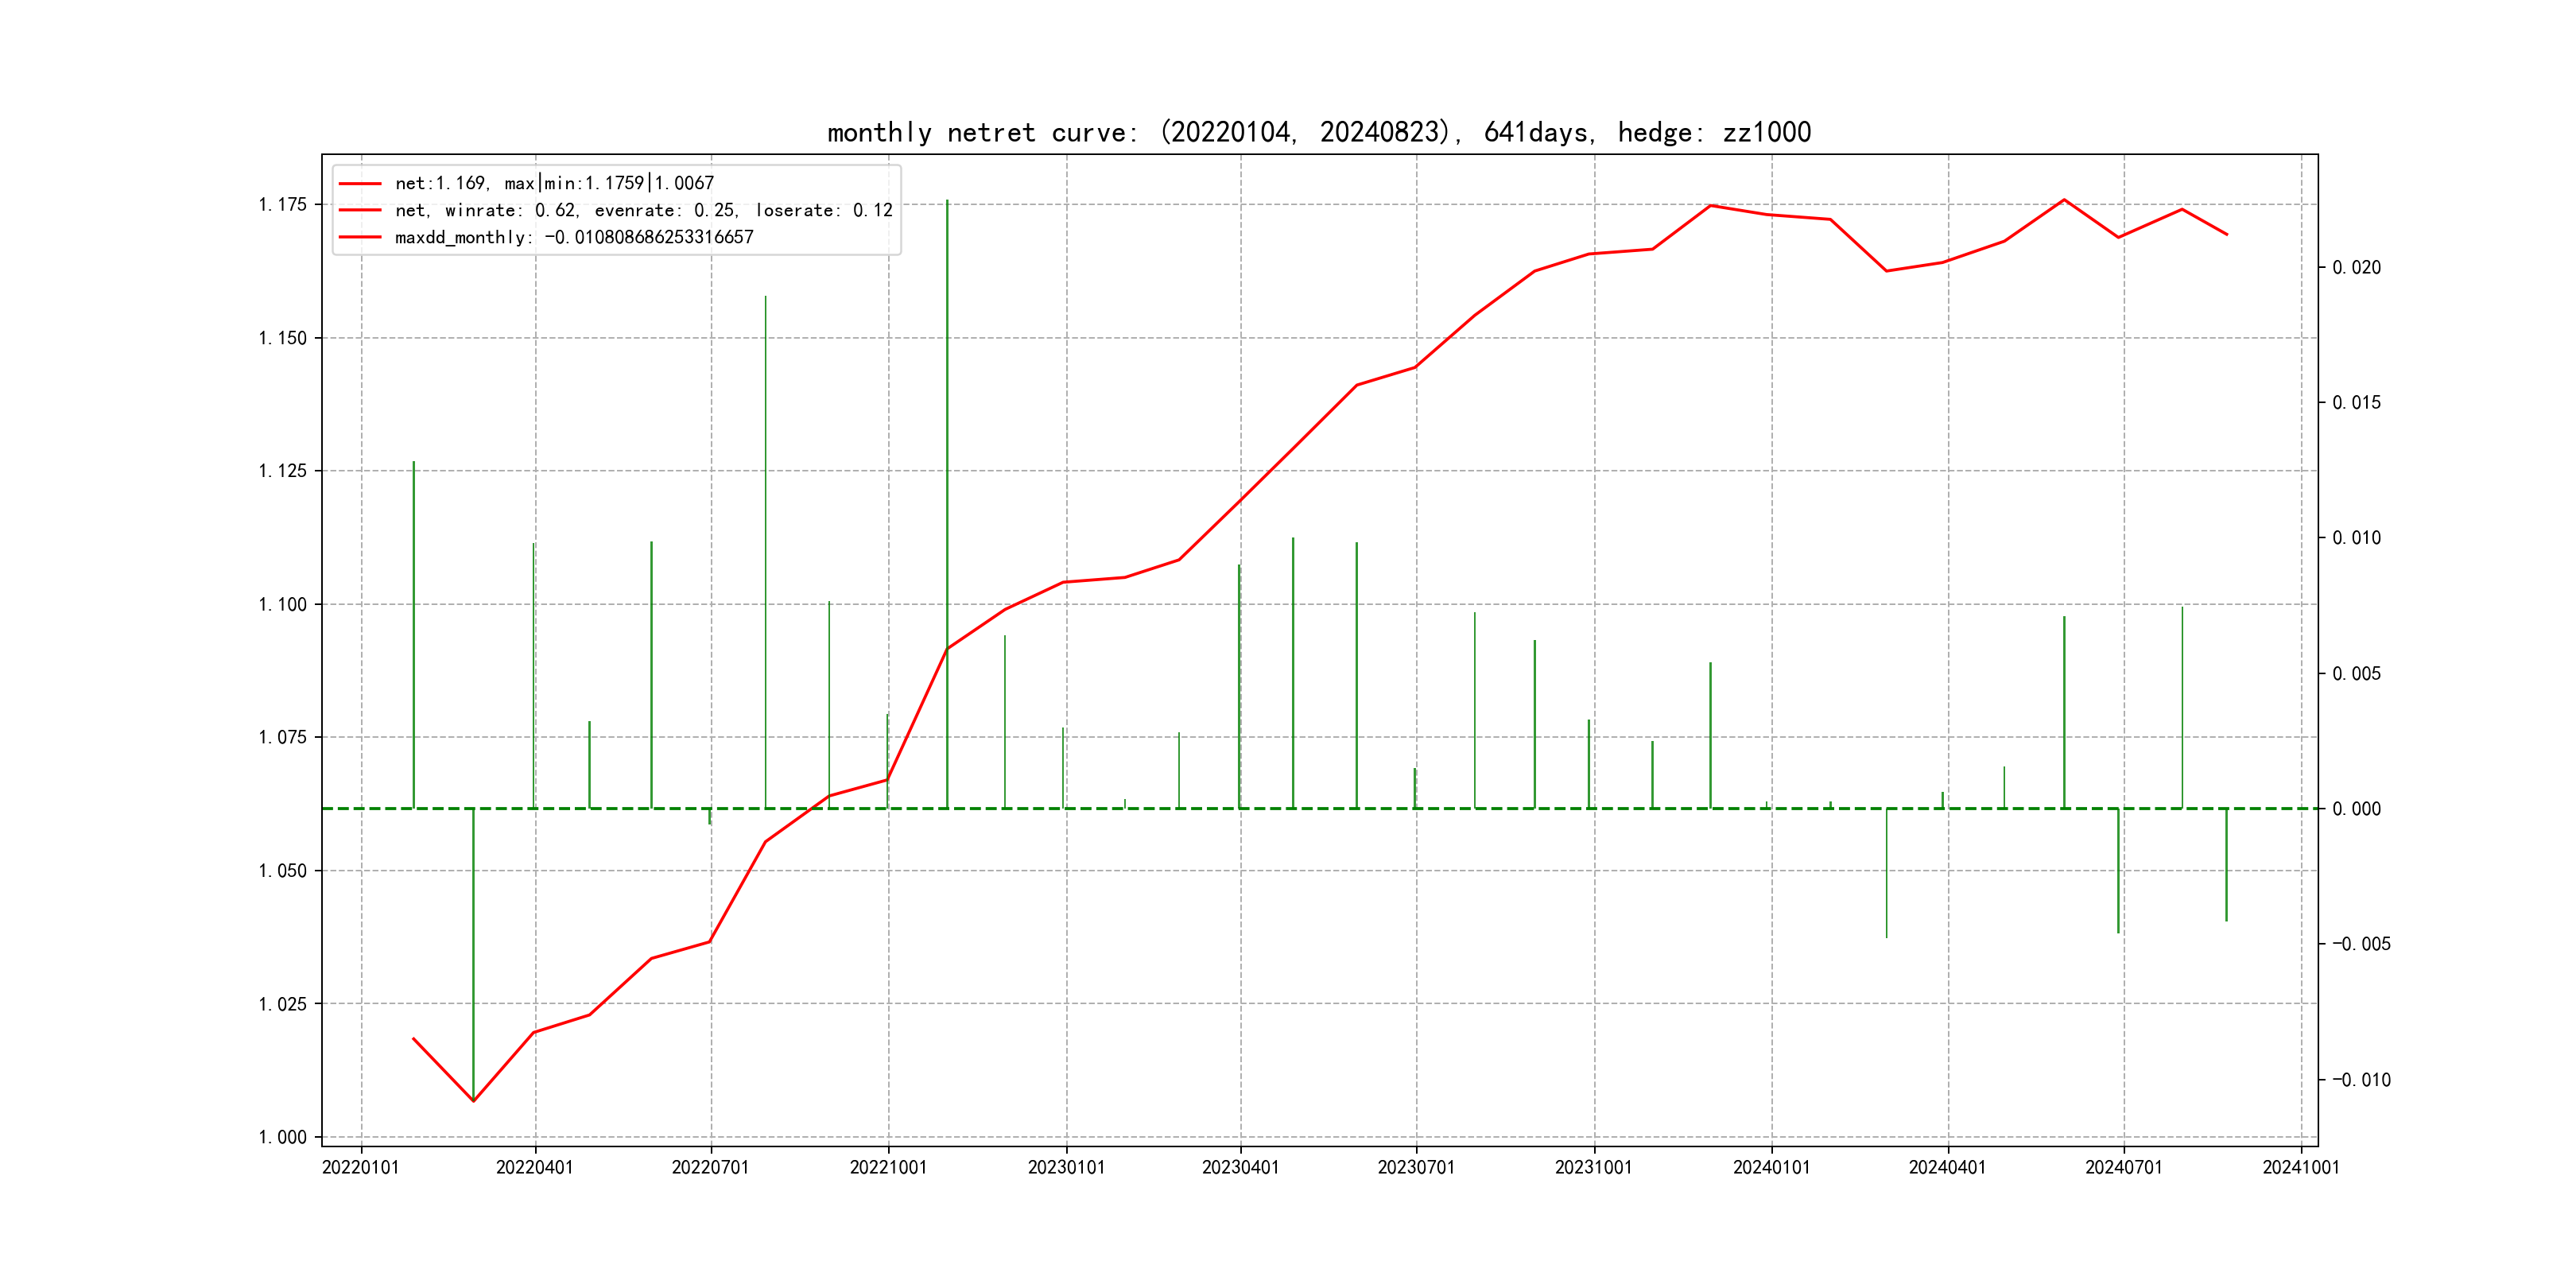Image resolution: width=2576 pixels, height=1288 pixels.
Task: Click the 1.000 left axis tick label
Action: [x=282, y=1137]
